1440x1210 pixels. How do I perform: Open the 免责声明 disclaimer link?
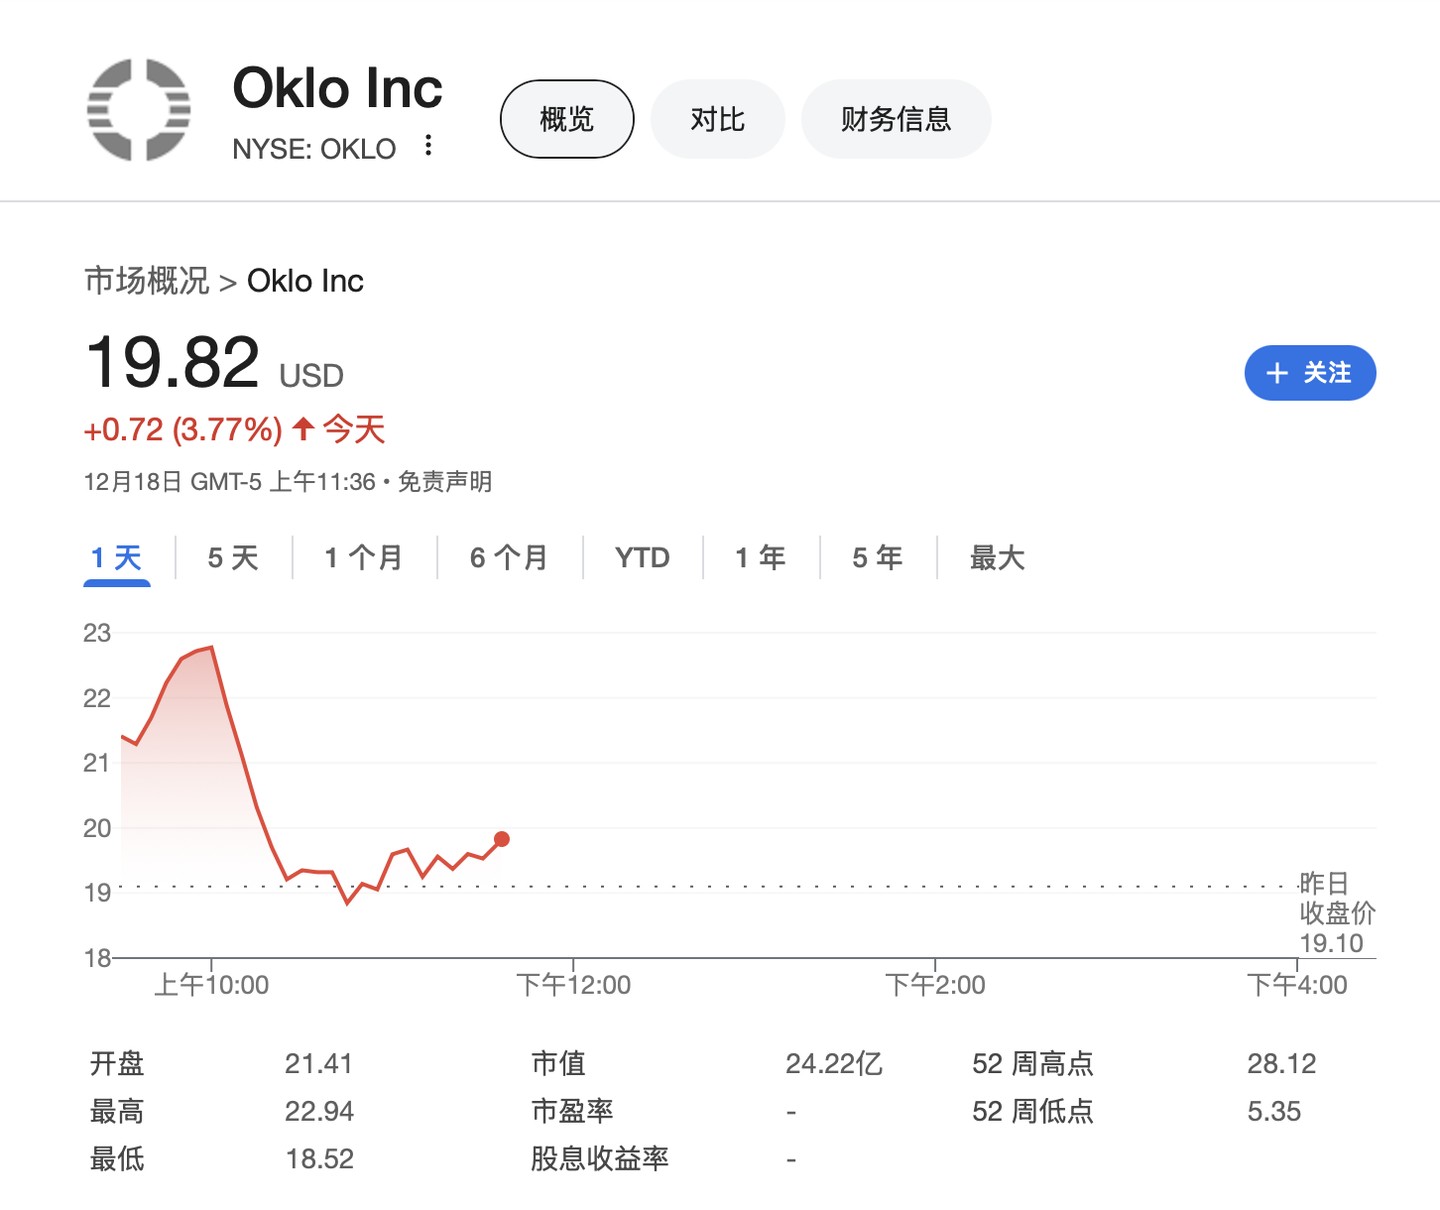[445, 482]
